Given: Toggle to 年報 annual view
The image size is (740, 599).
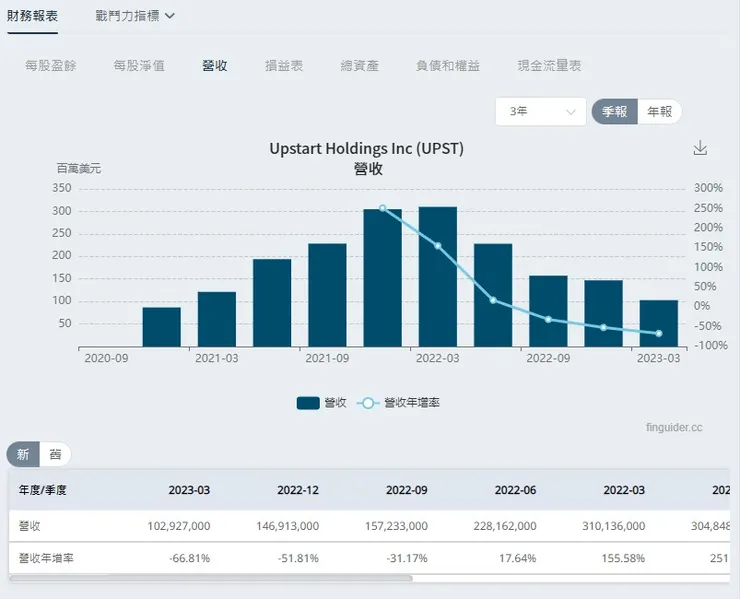Looking at the screenshot, I should [x=659, y=112].
